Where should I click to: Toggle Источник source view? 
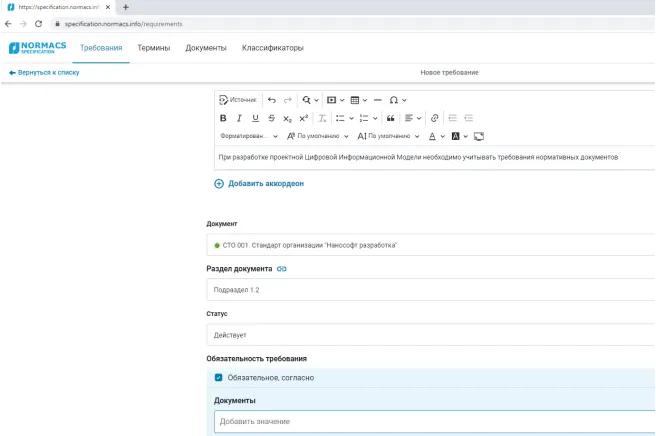tap(238, 100)
